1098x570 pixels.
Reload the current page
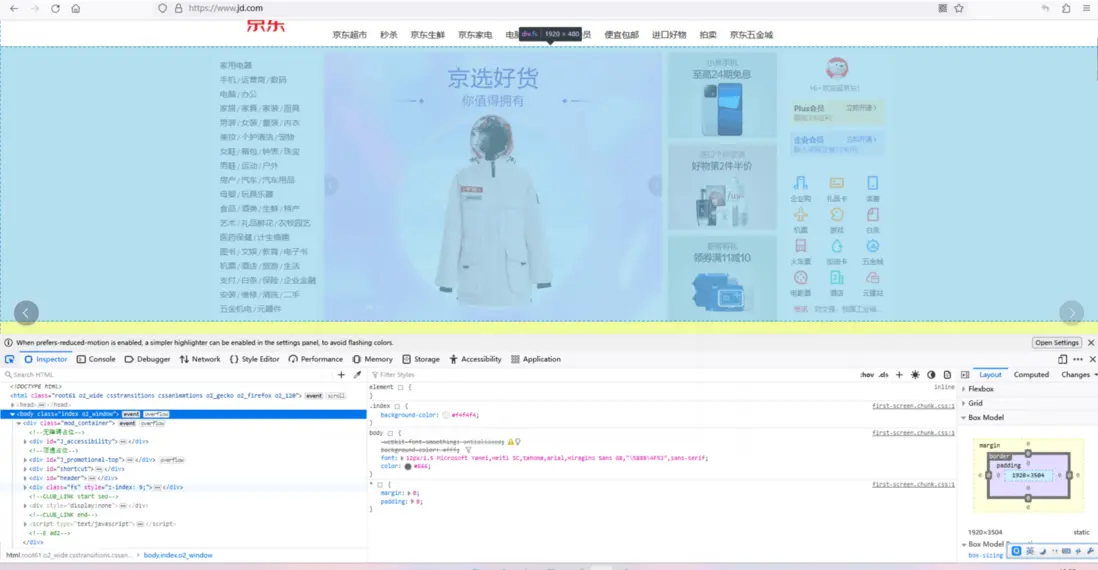pos(55,8)
